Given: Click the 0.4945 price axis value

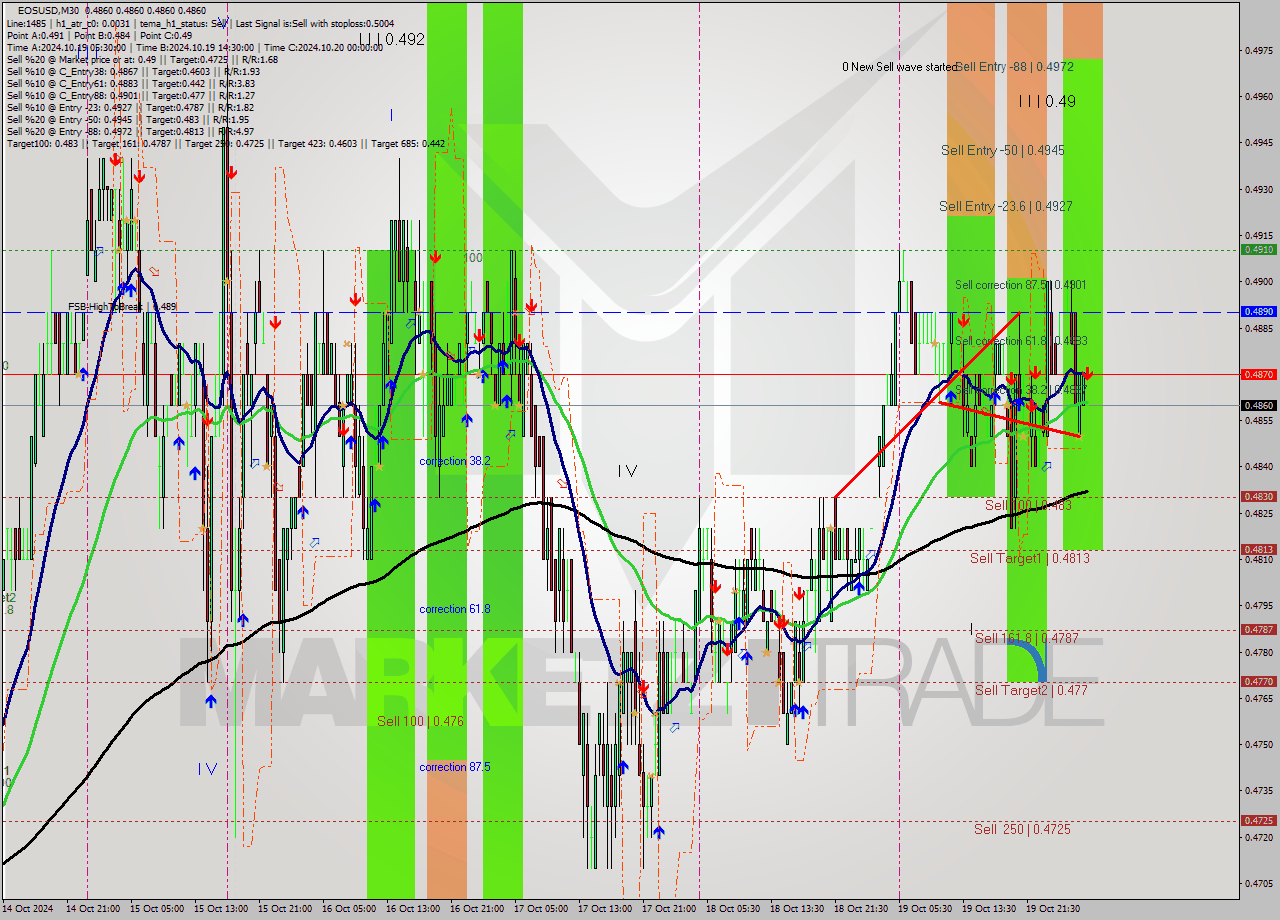Looking at the screenshot, I should pyautogui.click(x=1258, y=143).
